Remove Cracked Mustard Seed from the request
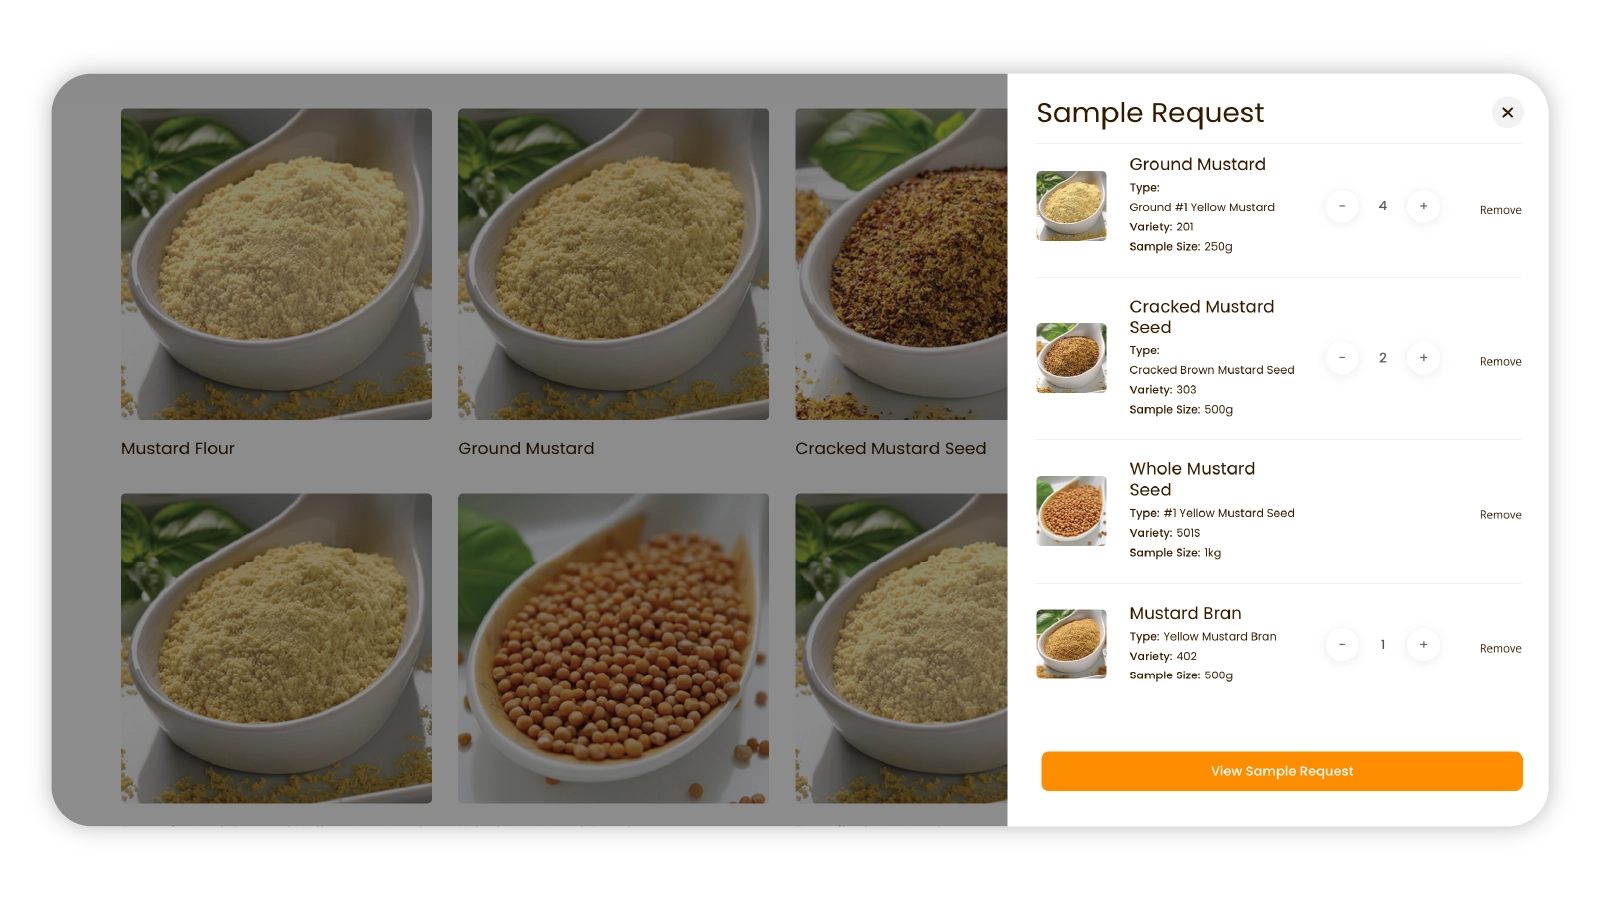 [1500, 362]
